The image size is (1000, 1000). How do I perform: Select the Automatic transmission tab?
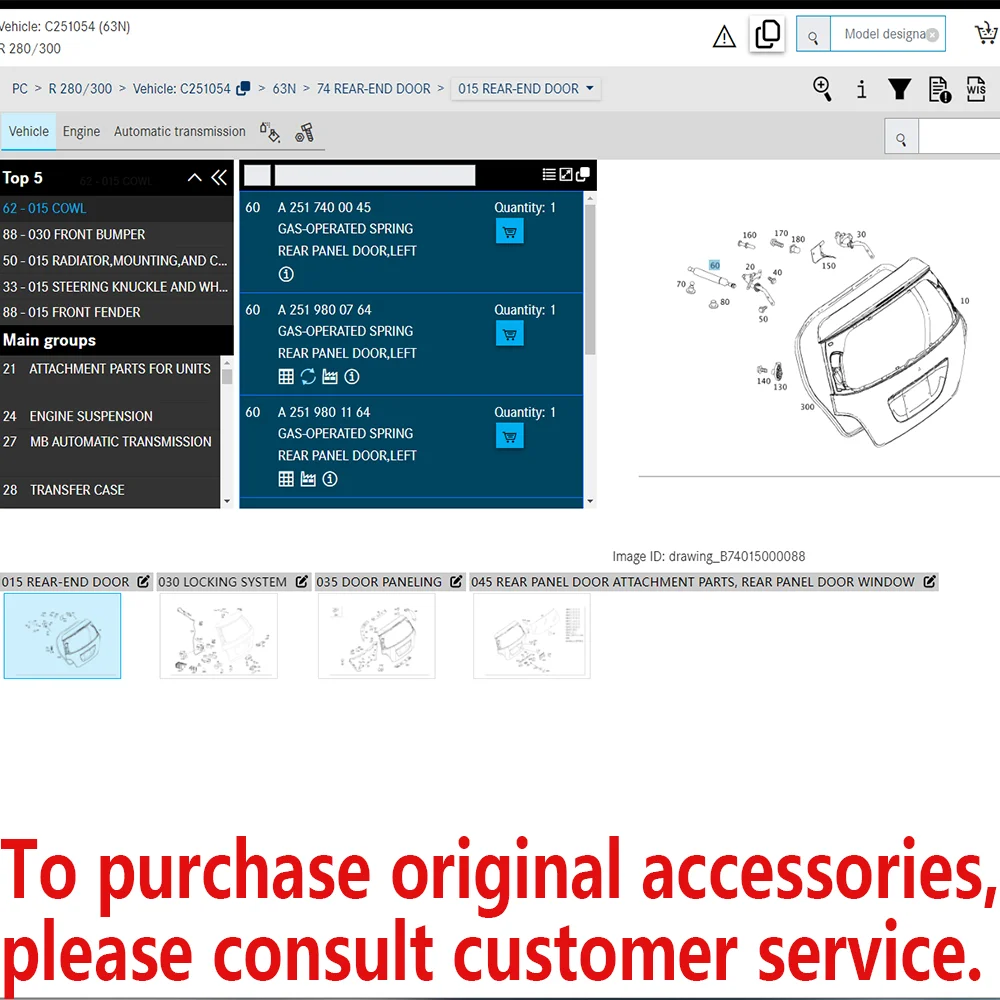180,131
